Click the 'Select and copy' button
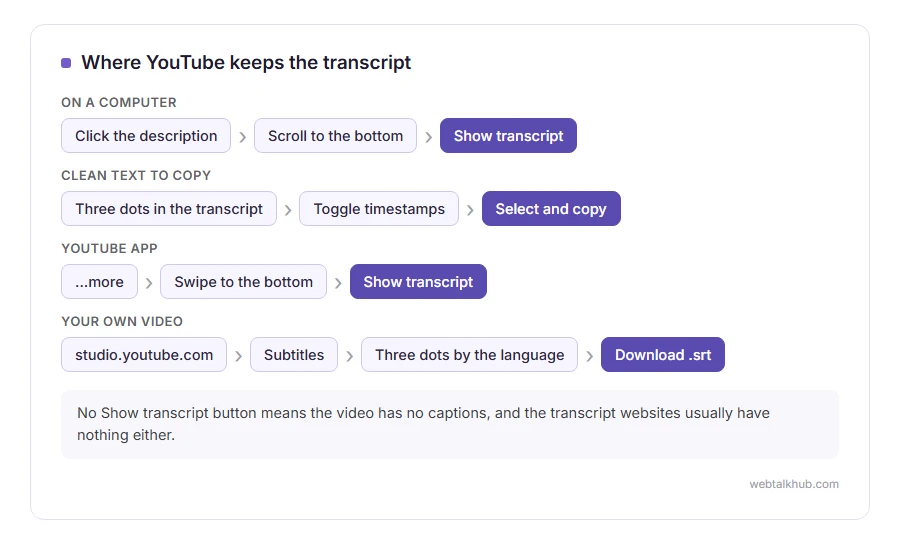Screen dimensions: 900x541 pos(551,208)
